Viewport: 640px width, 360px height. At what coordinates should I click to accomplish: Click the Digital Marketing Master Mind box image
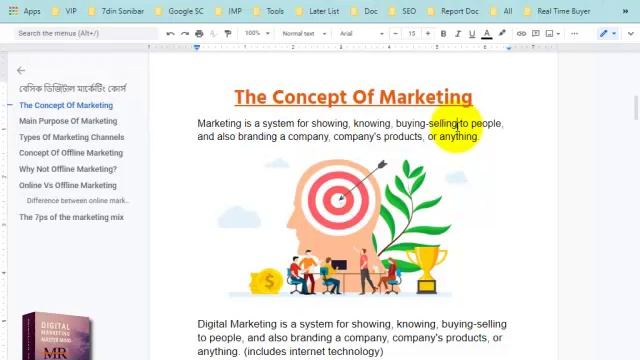pyautogui.click(x=57, y=336)
